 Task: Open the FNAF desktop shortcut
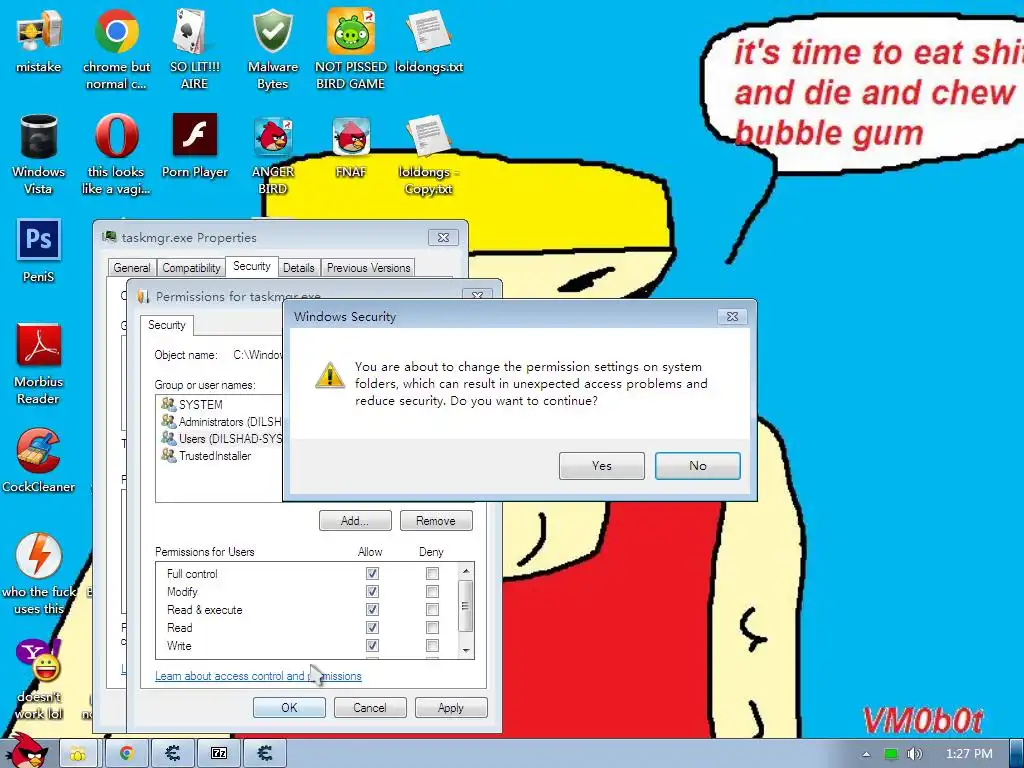pos(351,146)
